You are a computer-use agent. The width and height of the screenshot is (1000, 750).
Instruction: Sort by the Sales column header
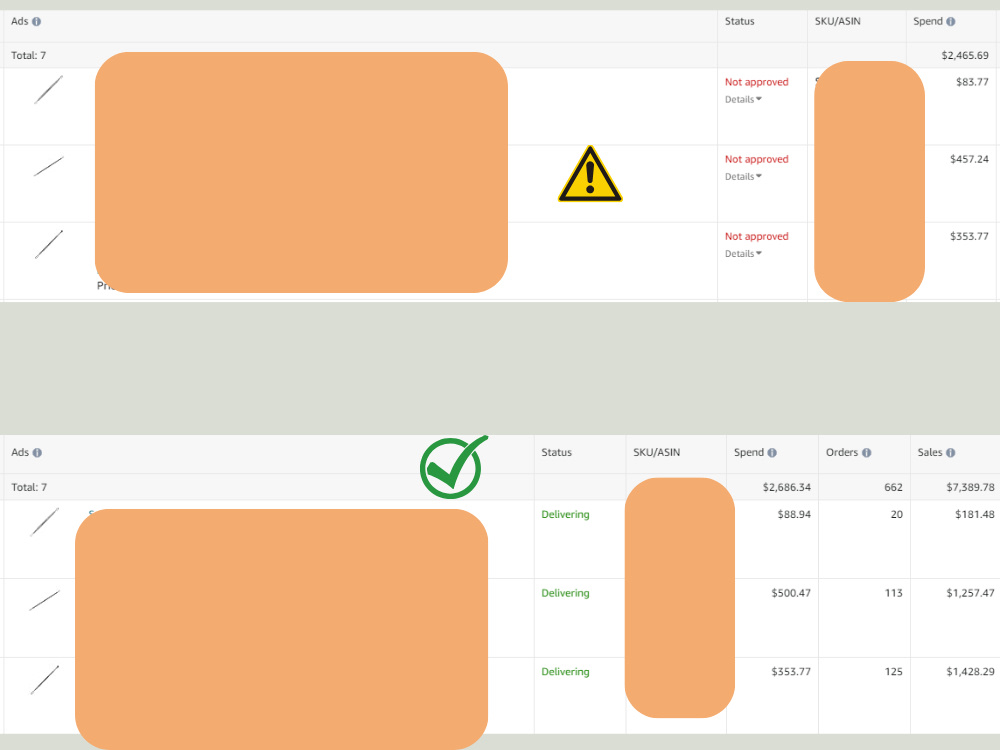tap(930, 453)
